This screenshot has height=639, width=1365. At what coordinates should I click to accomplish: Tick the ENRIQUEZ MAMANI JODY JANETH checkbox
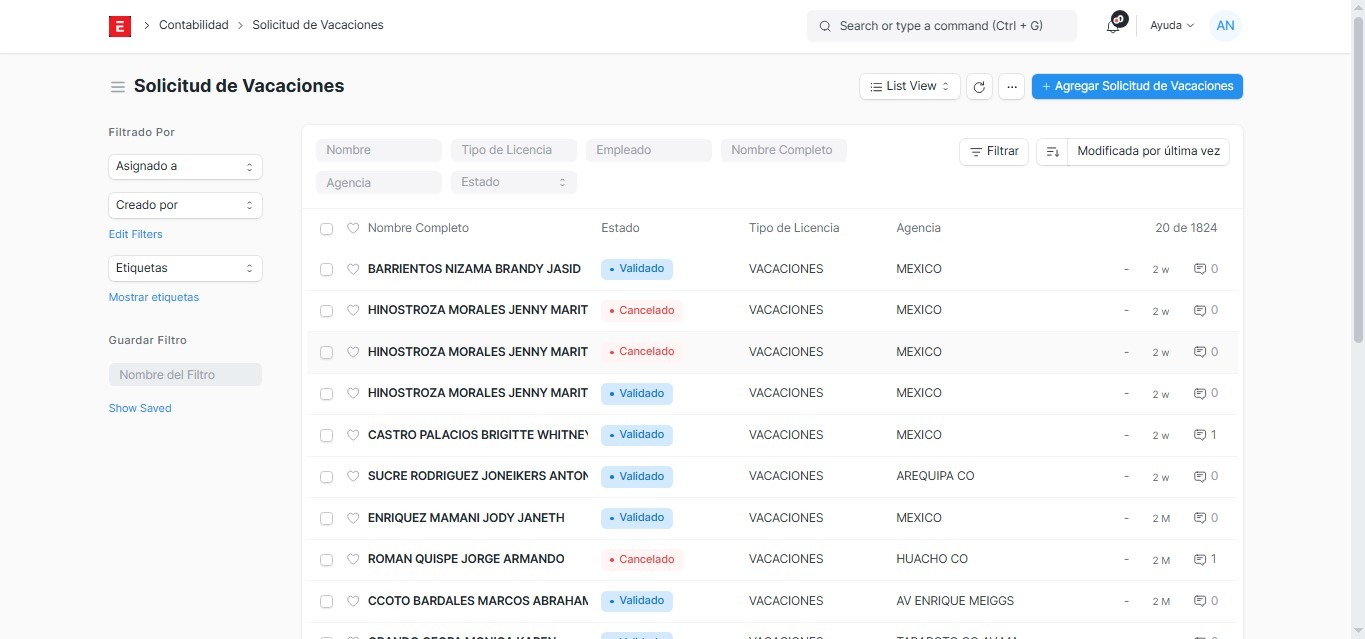click(x=326, y=518)
